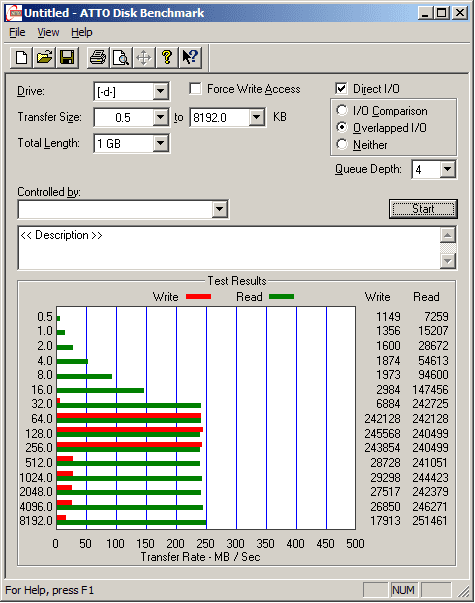The image size is (475, 603).
Task: Maximize the ATTO Disk Benchmark window
Action: [442, 13]
